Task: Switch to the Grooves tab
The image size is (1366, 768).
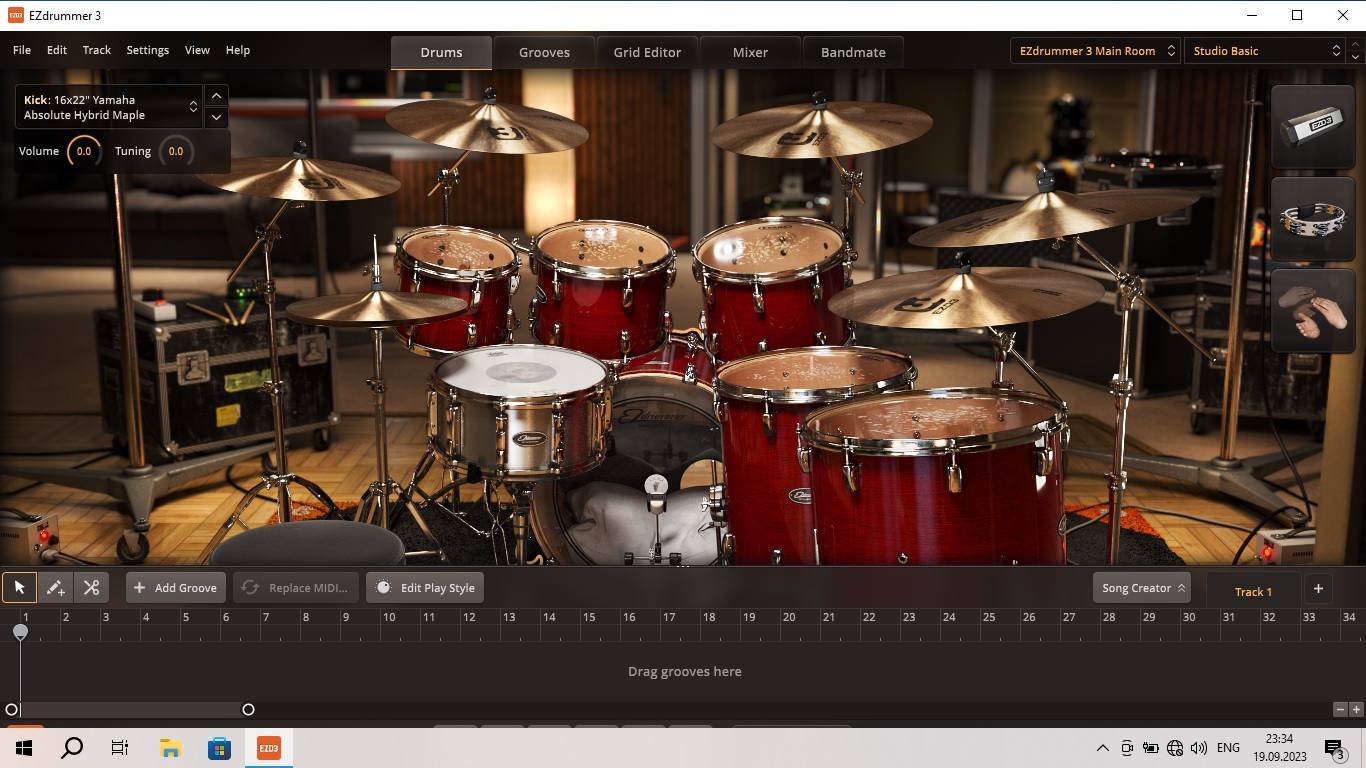Action: coord(544,53)
